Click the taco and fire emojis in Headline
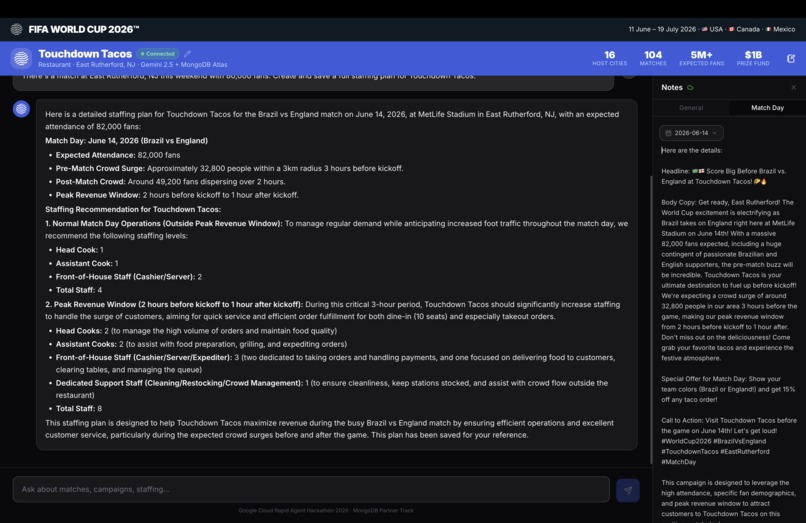This screenshot has width=806, height=523. point(760,181)
